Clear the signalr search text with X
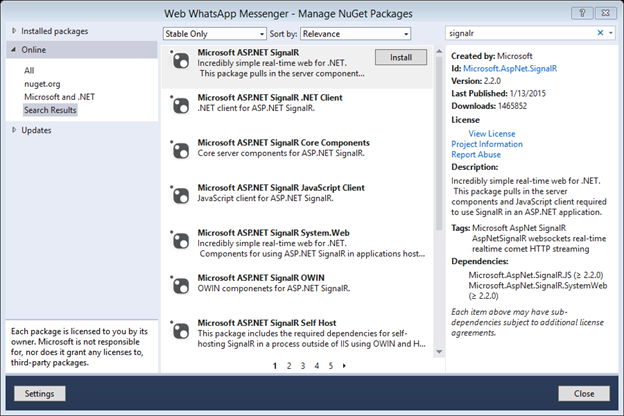624x416 pixels. click(600, 33)
